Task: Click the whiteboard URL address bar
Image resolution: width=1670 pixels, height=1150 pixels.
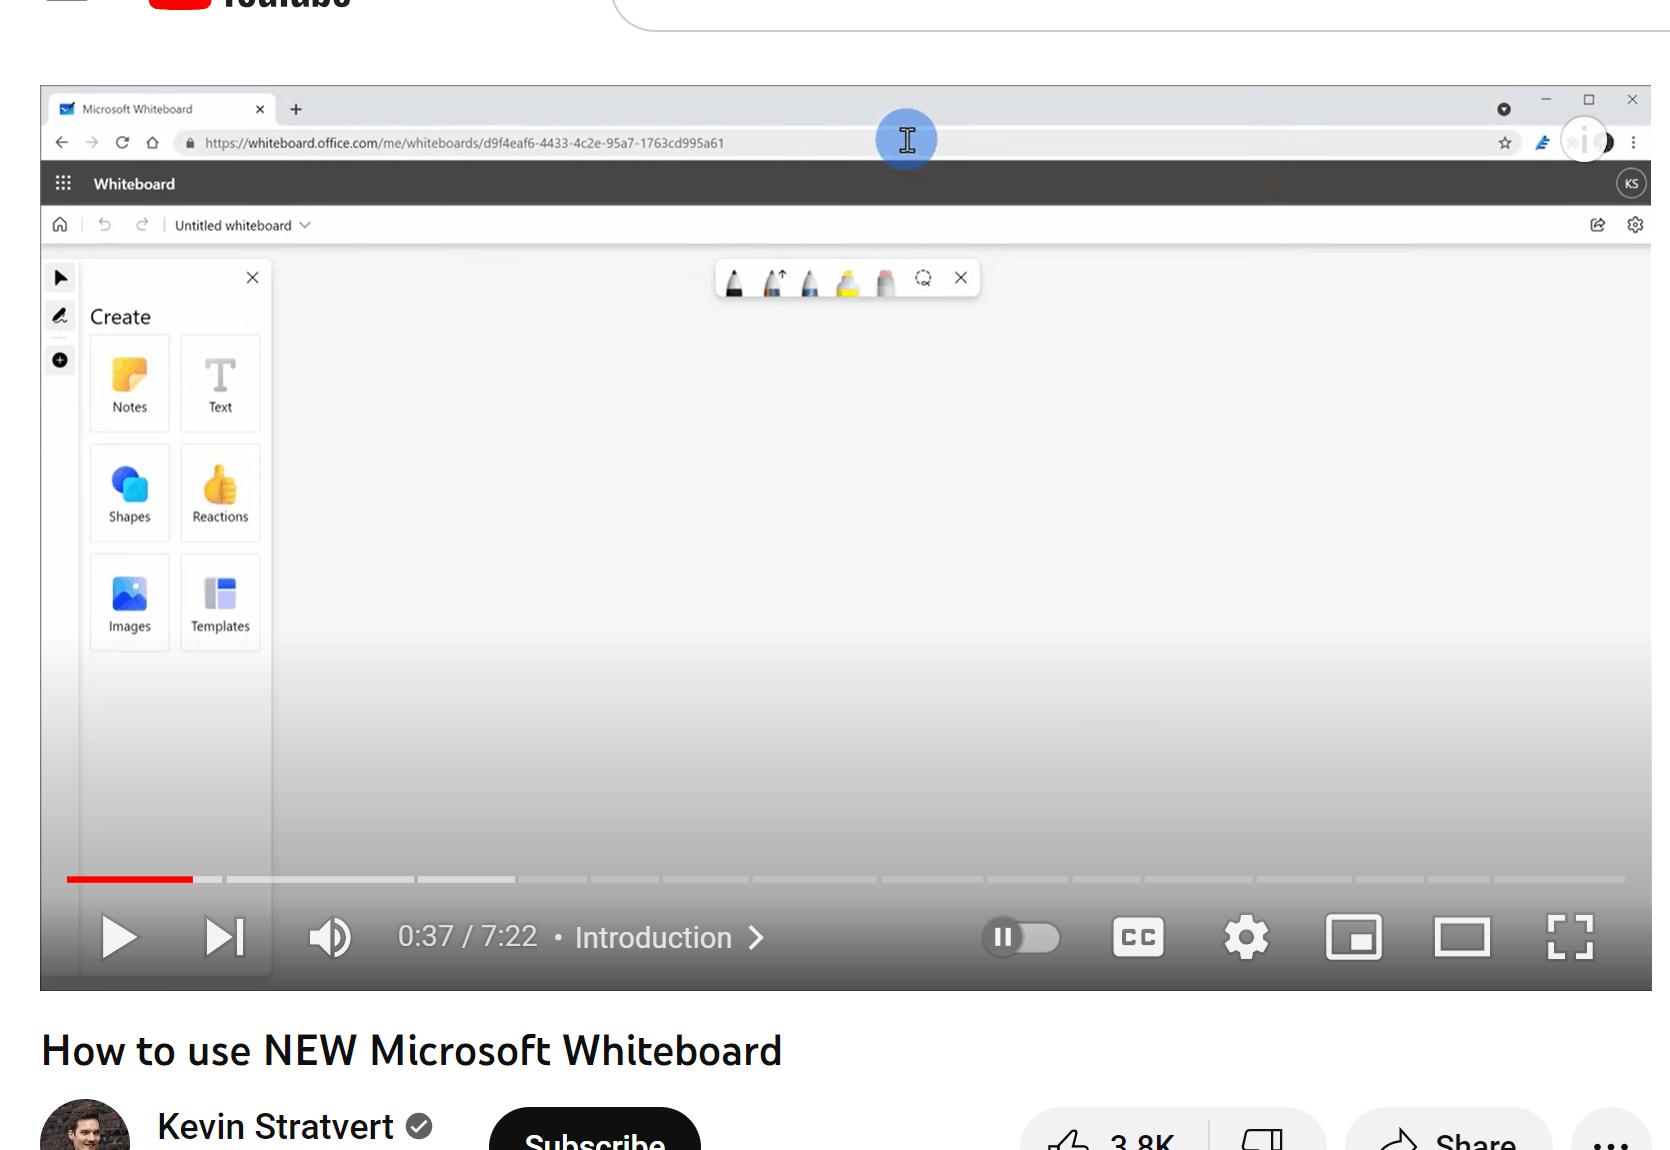Action: click(x=845, y=143)
